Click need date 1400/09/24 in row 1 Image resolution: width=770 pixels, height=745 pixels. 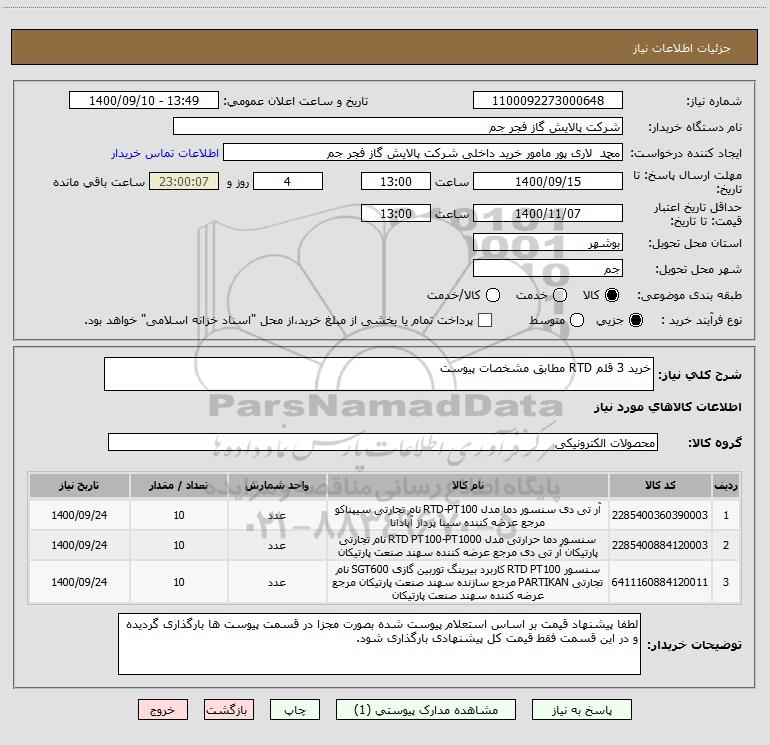pos(79,515)
